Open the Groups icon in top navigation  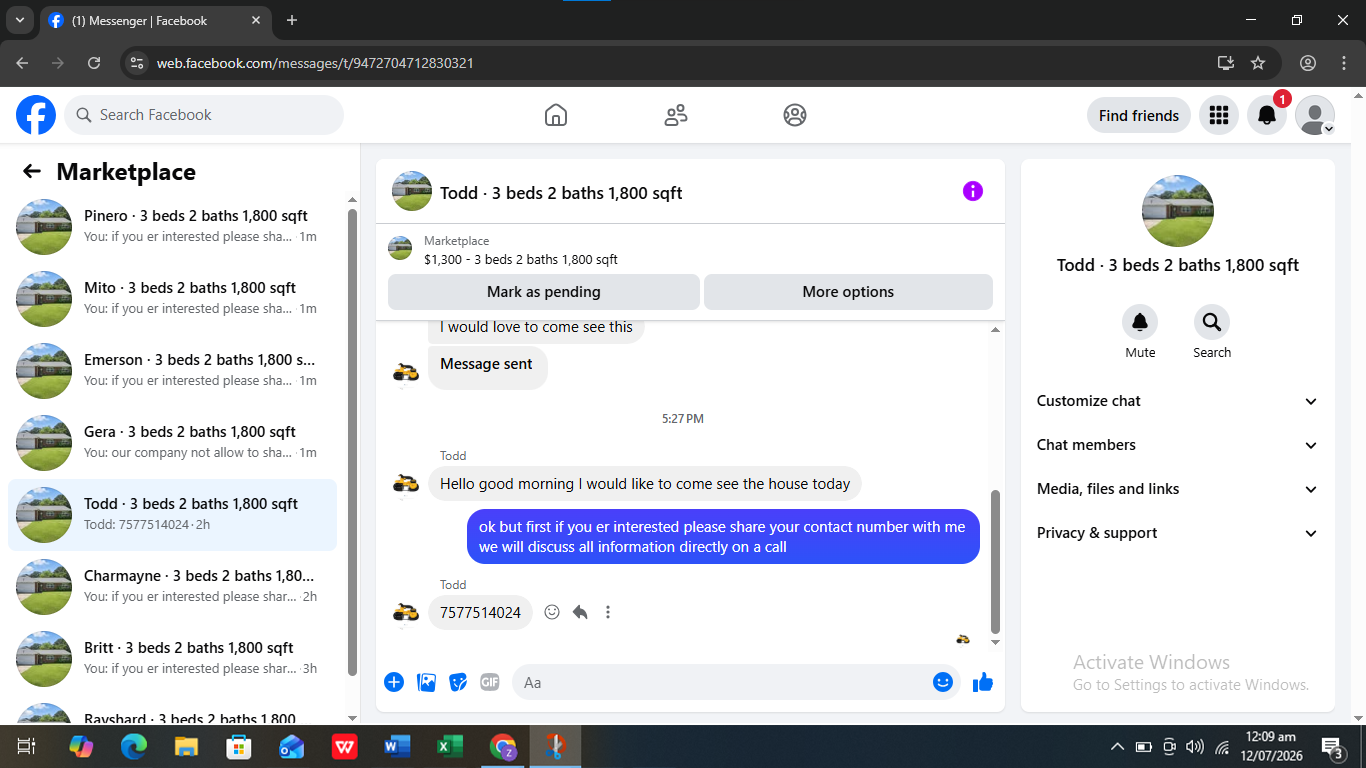[x=795, y=115]
